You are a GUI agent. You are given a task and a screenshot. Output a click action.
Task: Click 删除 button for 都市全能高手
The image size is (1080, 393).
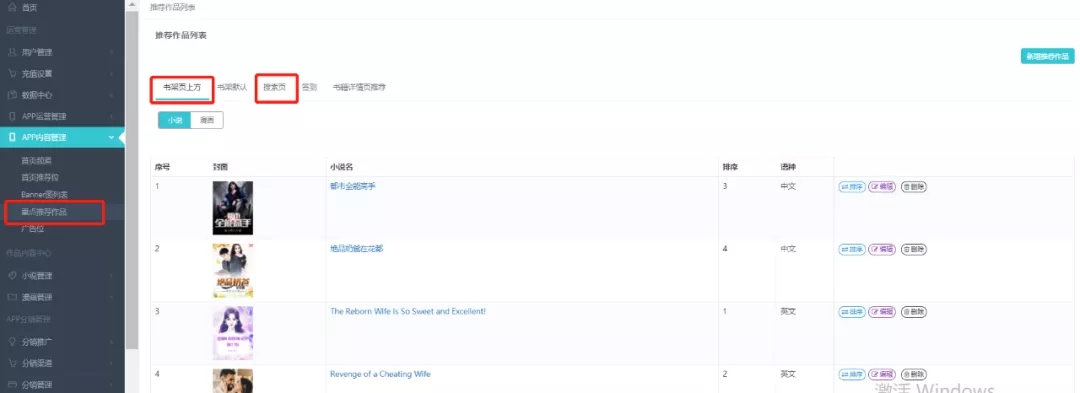click(913, 187)
